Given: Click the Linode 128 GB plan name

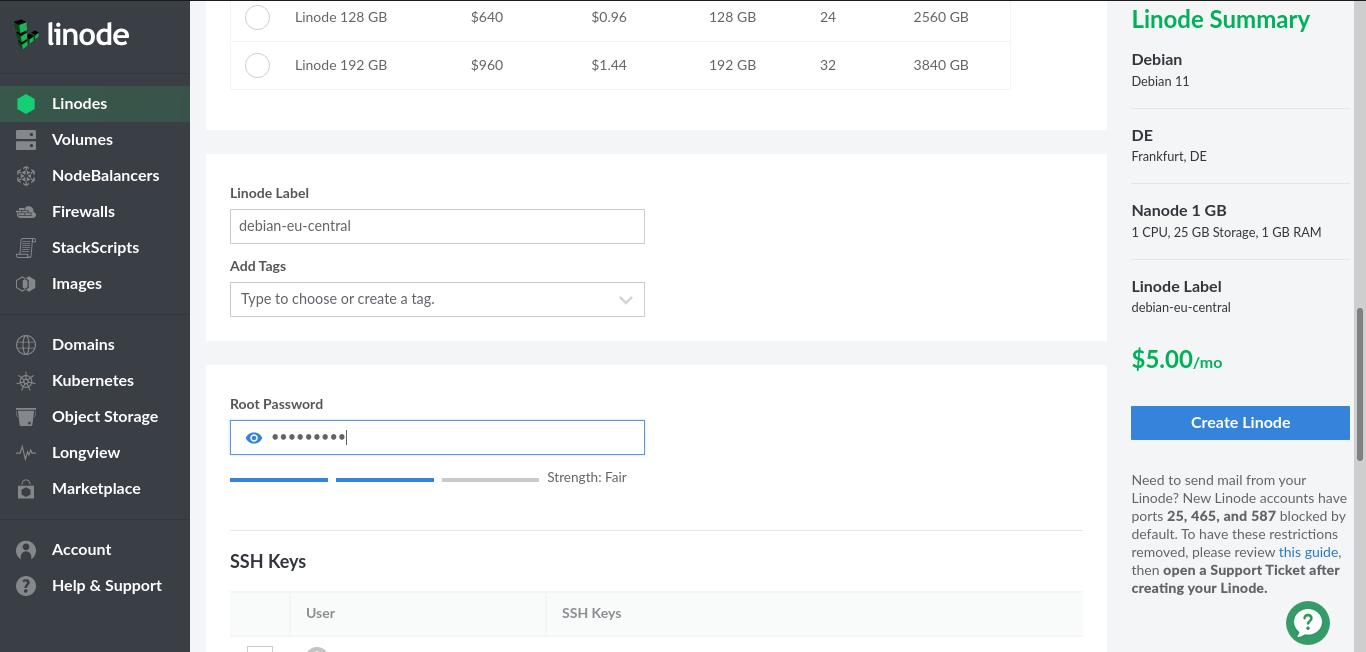Looking at the screenshot, I should click(341, 17).
